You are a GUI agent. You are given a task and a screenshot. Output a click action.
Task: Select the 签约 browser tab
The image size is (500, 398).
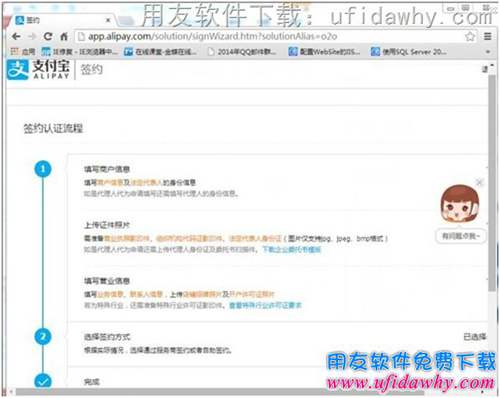pos(62,20)
